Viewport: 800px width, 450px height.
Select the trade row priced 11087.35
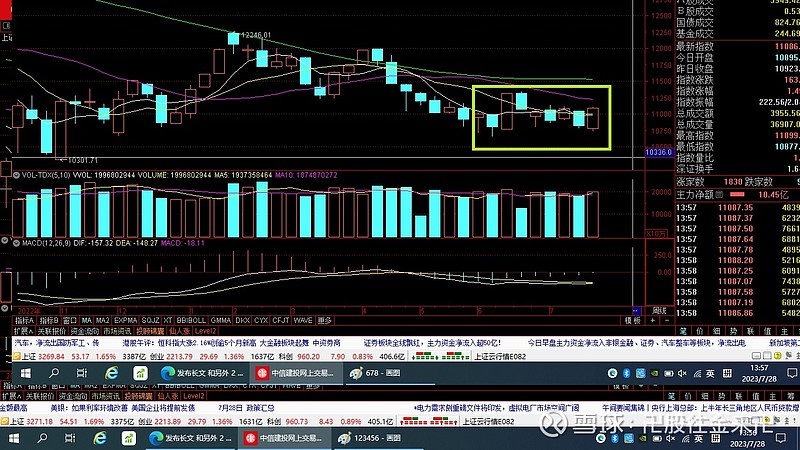point(738,207)
